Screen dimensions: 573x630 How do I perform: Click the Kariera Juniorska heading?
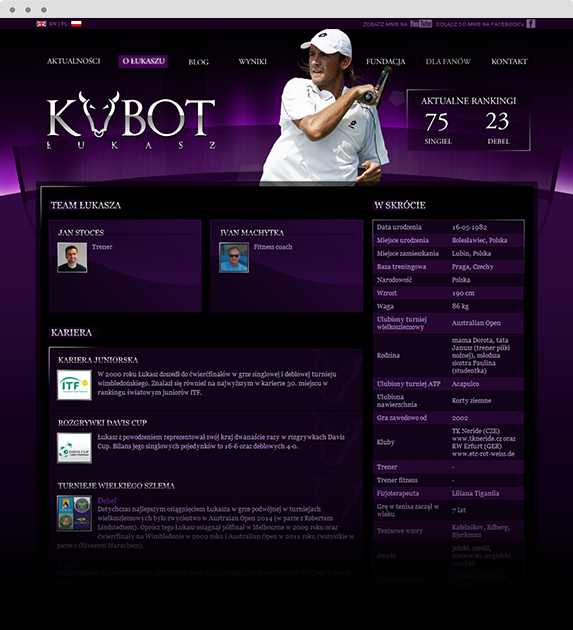(98, 360)
